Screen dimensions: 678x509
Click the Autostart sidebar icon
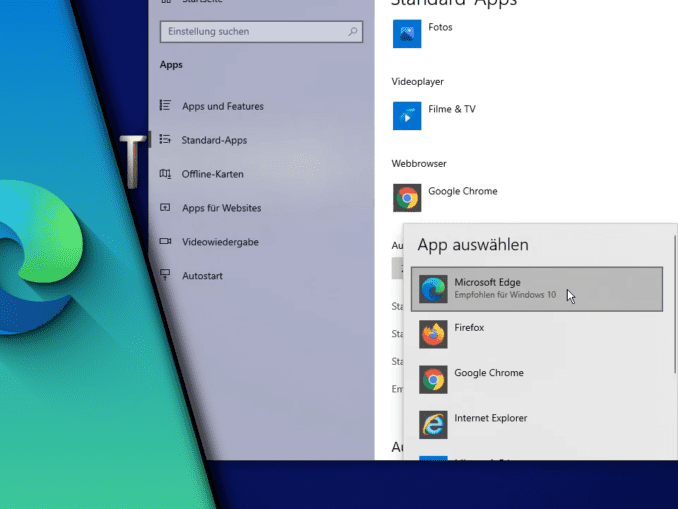click(x=166, y=276)
